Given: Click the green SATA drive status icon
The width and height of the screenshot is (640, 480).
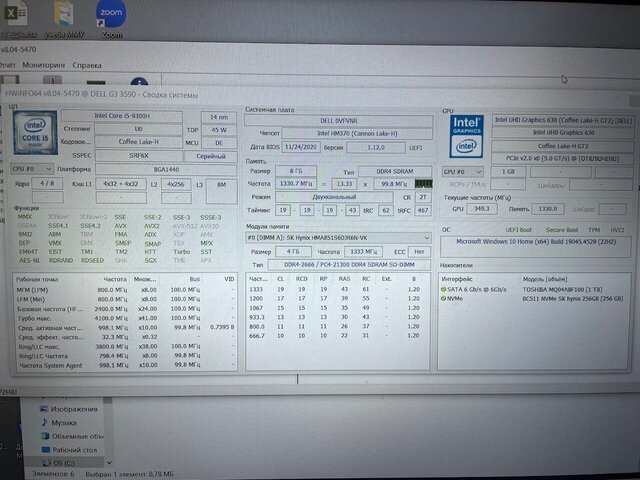Looking at the screenshot, I should point(443,288).
